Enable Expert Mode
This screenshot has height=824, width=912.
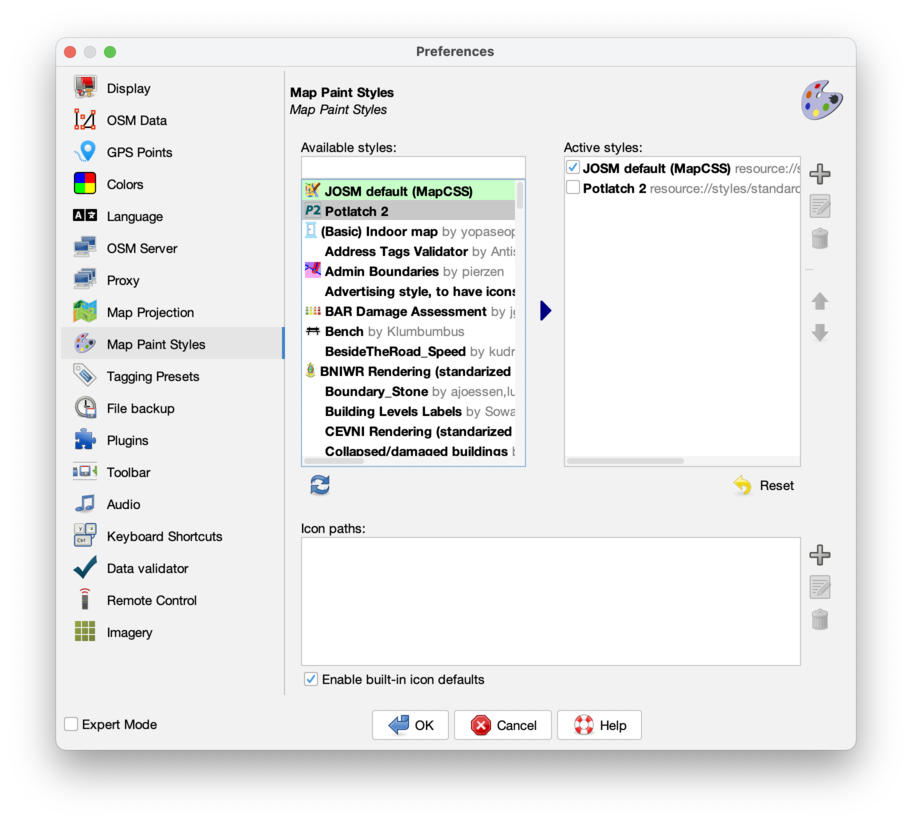pyautogui.click(x=71, y=724)
